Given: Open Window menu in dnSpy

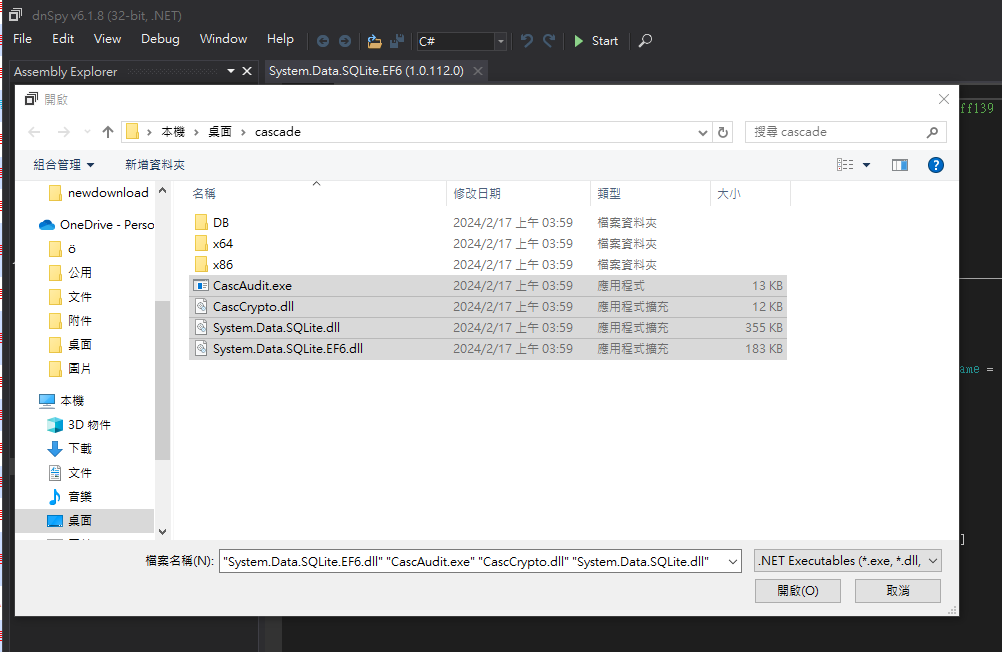Looking at the screenshot, I should point(223,39).
